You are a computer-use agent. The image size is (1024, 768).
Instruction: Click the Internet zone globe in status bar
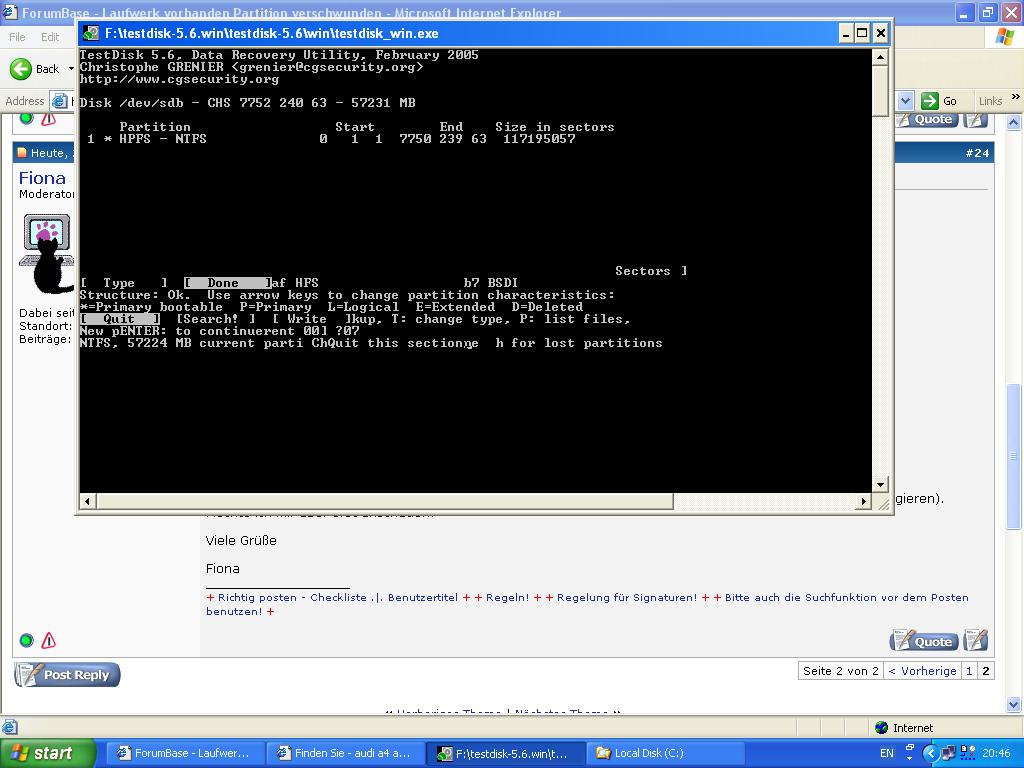pos(882,728)
